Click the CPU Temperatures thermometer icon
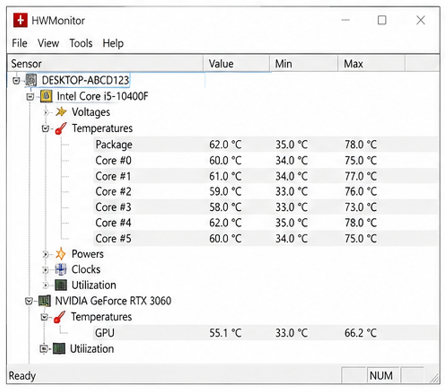This screenshot has height=392, width=445. tap(61, 128)
